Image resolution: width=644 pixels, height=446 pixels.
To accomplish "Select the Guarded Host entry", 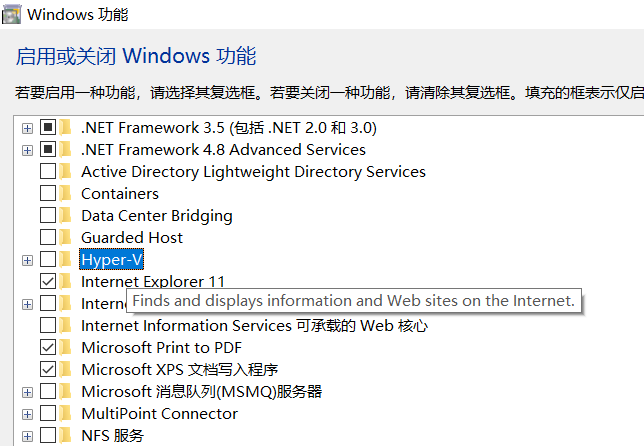I will [x=132, y=238].
